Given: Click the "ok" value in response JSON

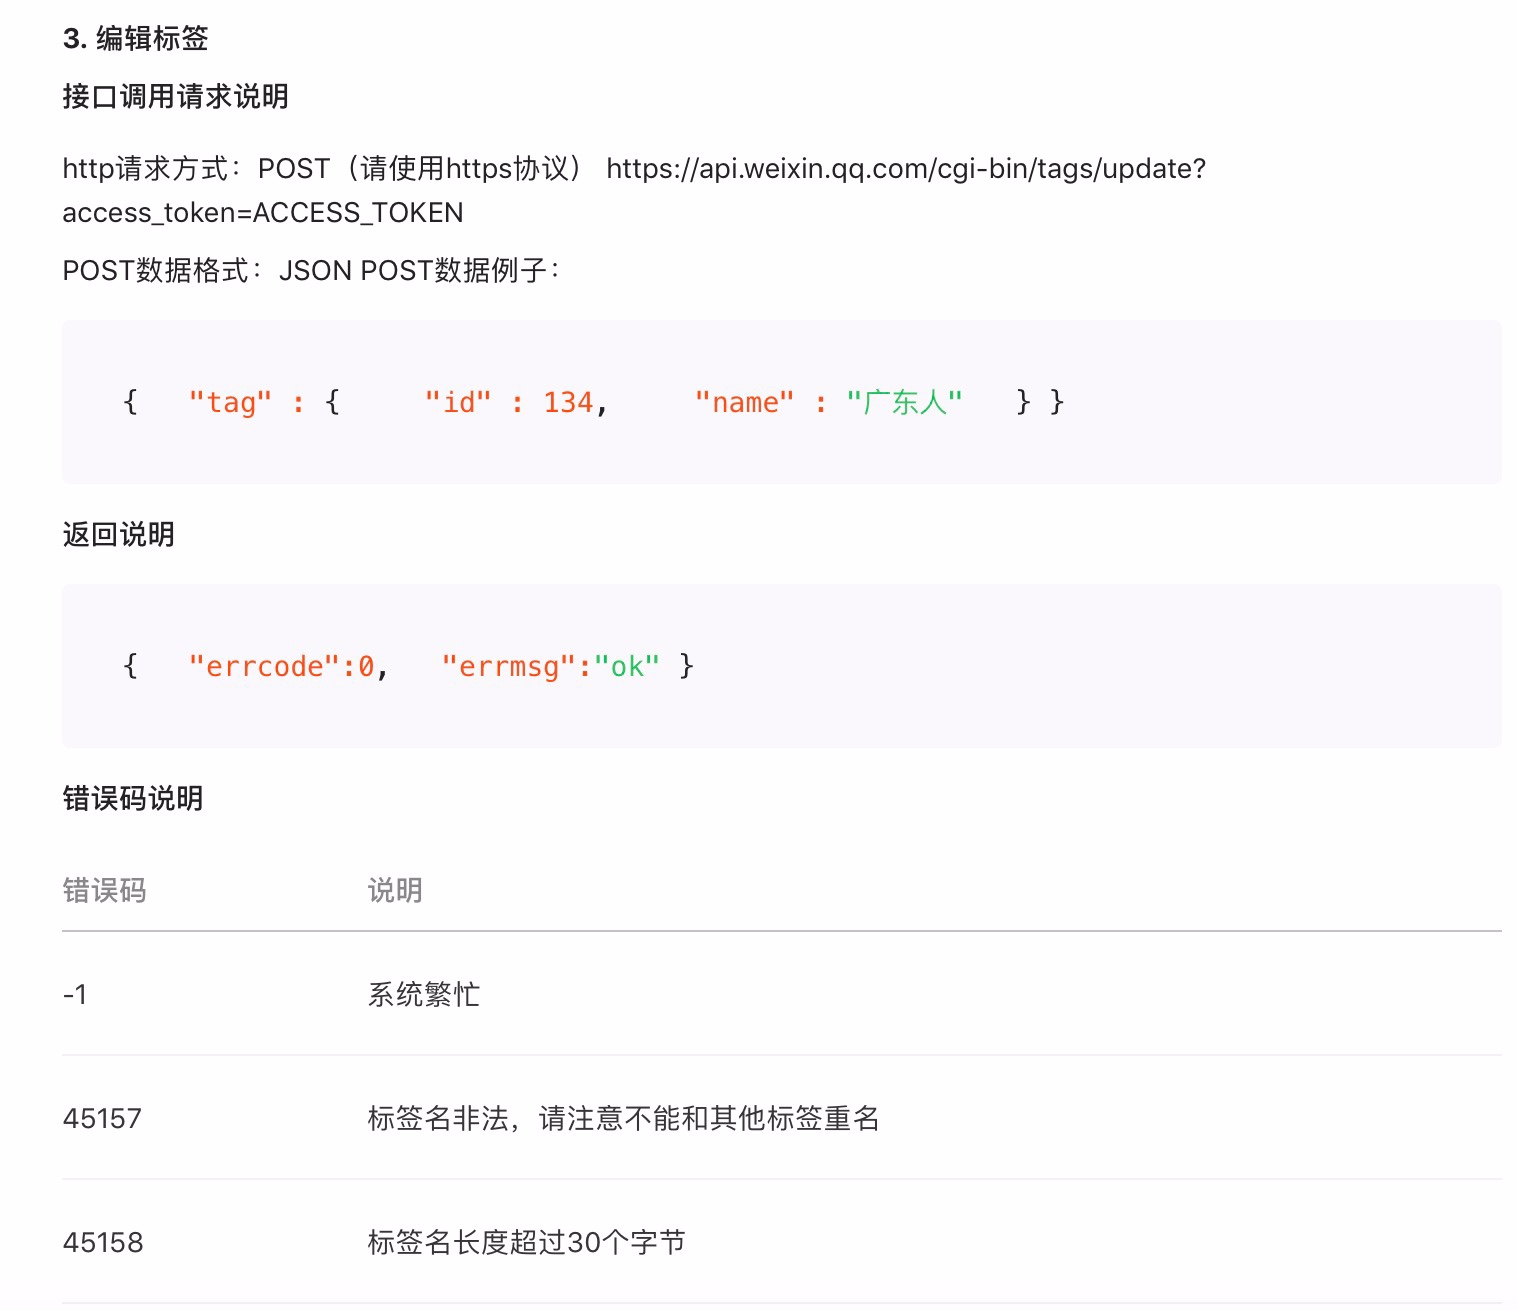Looking at the screenshot, I should click(x=627, y=666).
